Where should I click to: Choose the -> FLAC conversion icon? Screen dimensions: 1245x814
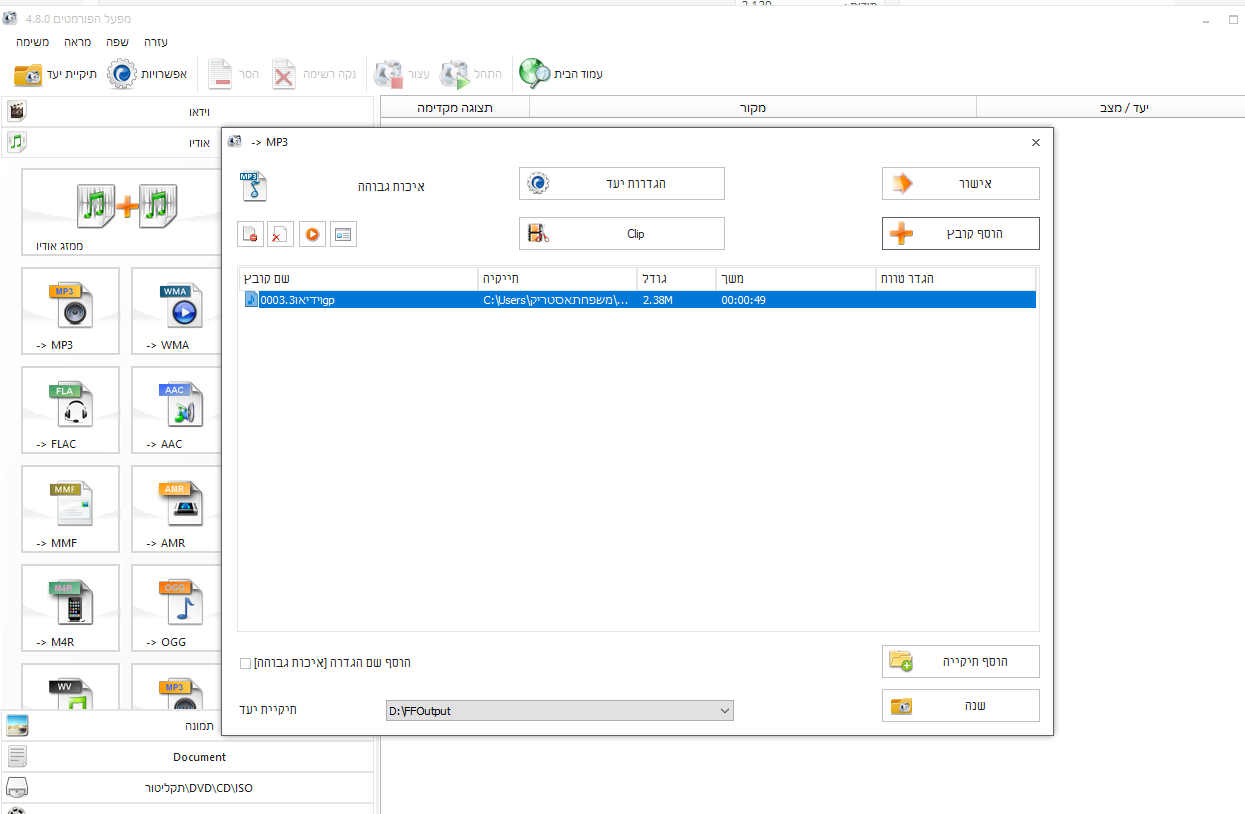pos(70,410)
